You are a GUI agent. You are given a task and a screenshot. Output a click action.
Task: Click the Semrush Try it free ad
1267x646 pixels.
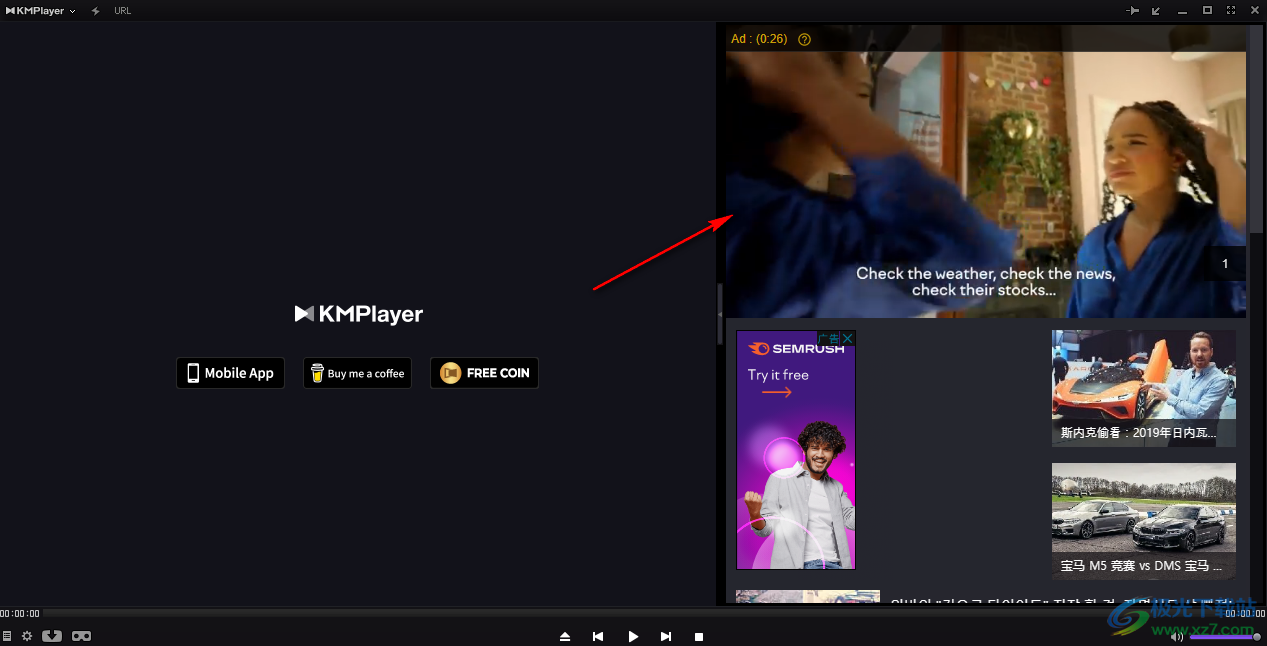pos(796,450)
